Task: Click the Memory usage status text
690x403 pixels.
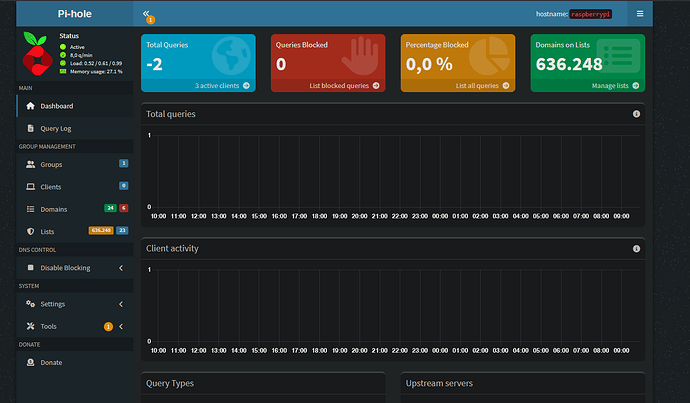Action: [x=96, y=71]
